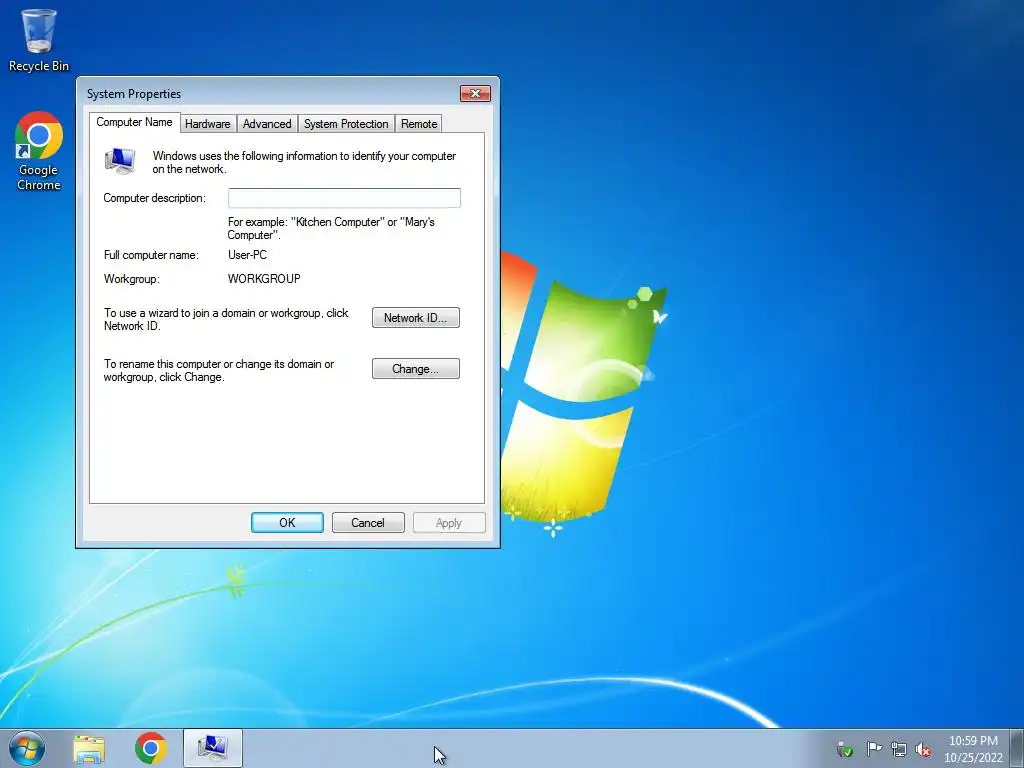Open the Remote tab

point(419,123)
